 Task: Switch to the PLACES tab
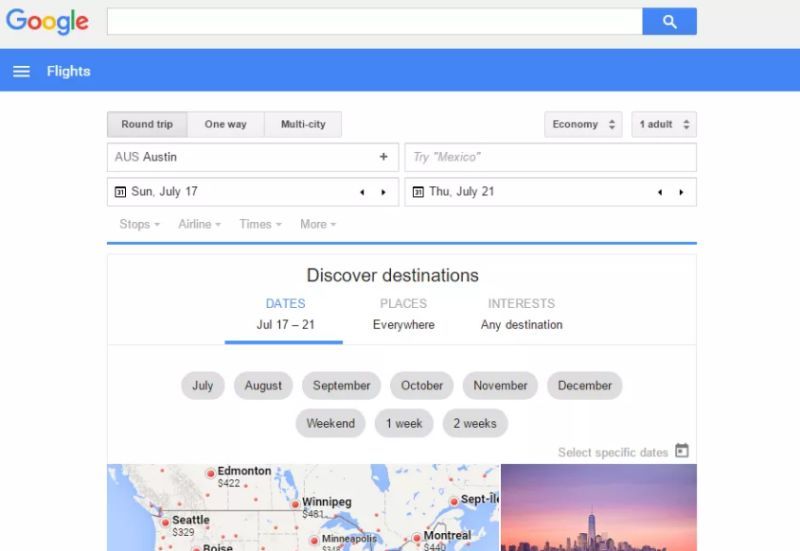pos(403,314)
